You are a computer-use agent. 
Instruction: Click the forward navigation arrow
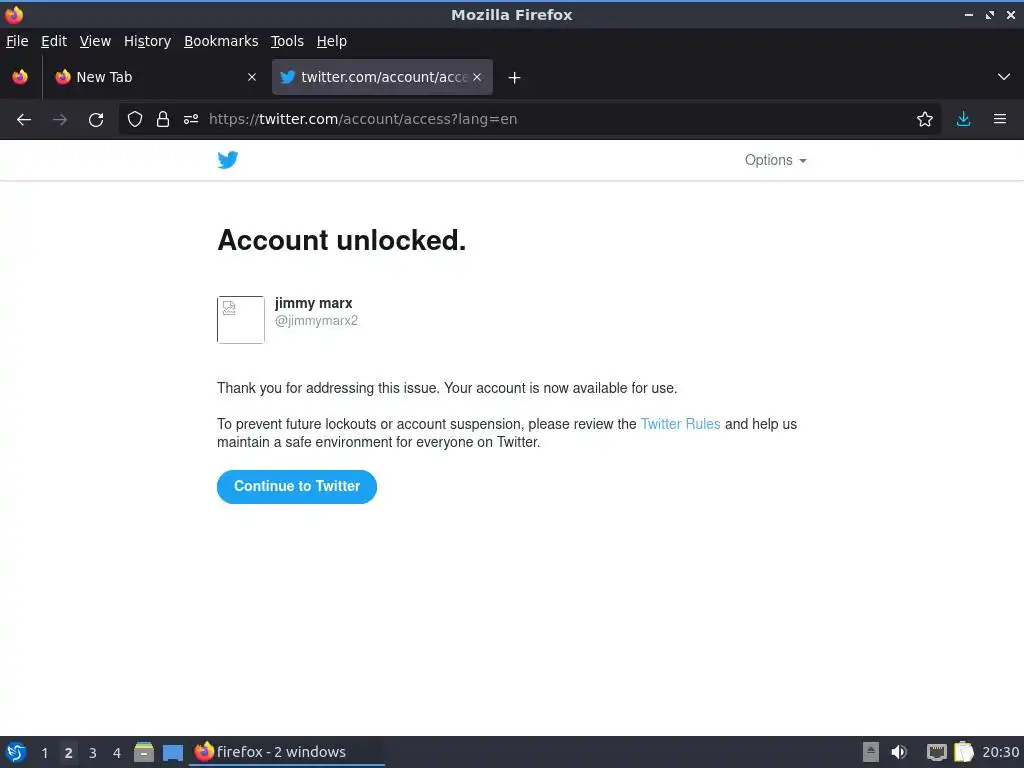click(60, 120)
